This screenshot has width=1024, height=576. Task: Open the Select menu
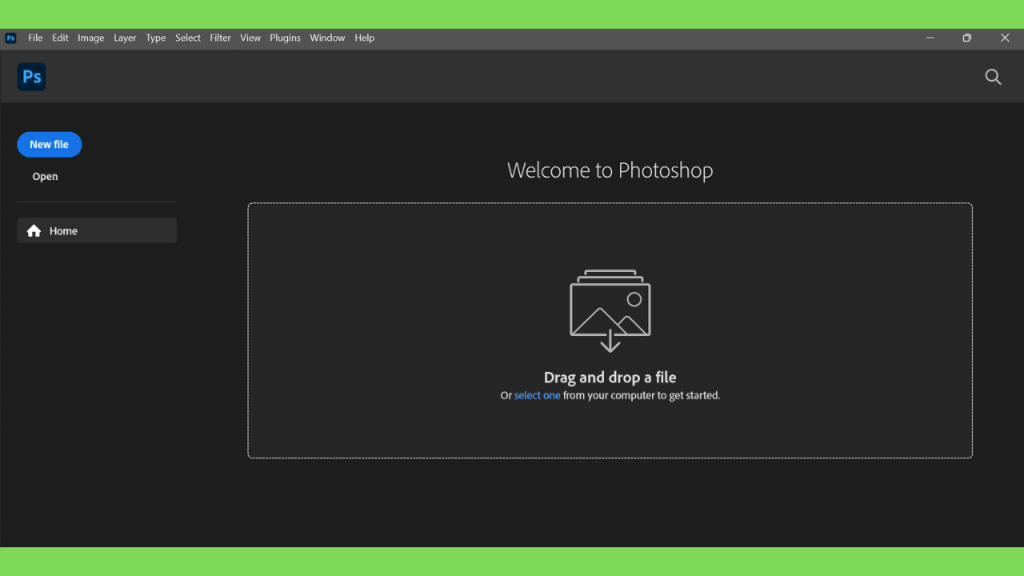187,38
